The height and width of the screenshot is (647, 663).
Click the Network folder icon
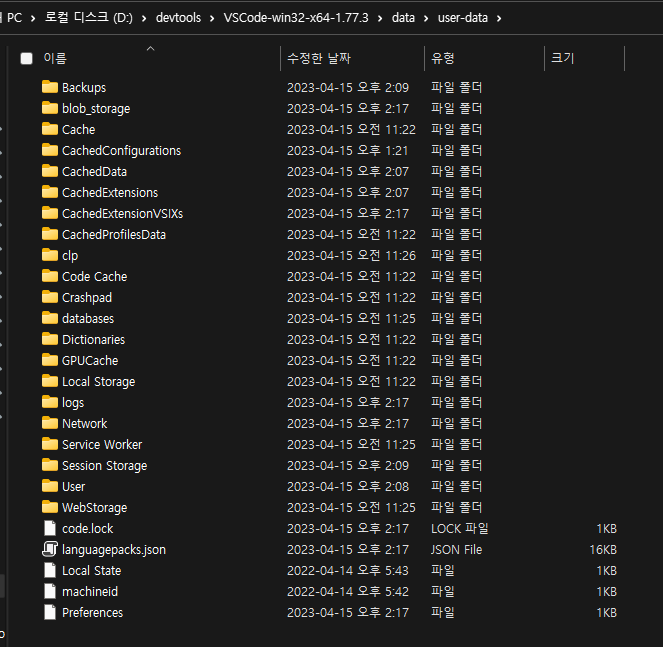50,423
